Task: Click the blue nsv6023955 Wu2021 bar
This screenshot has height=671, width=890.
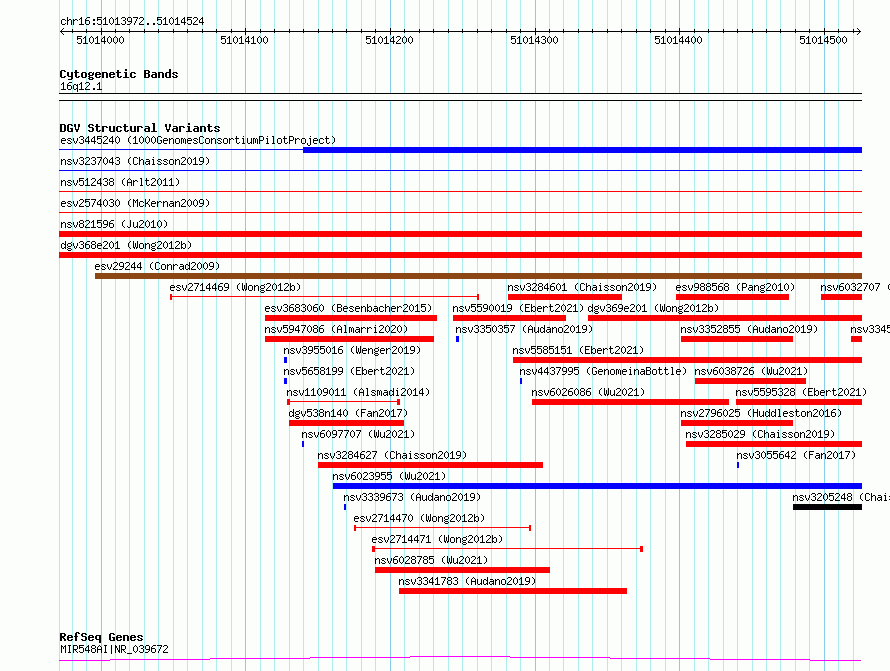Action: pos(597,486)
